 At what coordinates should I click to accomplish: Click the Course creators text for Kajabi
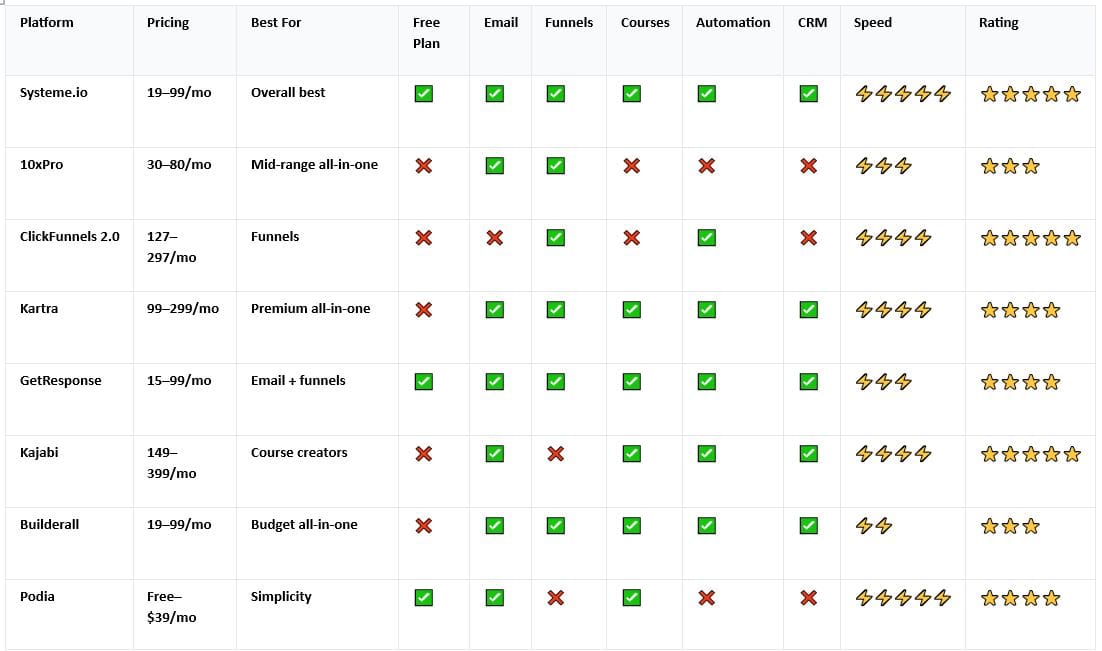pyautogui.click(x=299, y=452)
